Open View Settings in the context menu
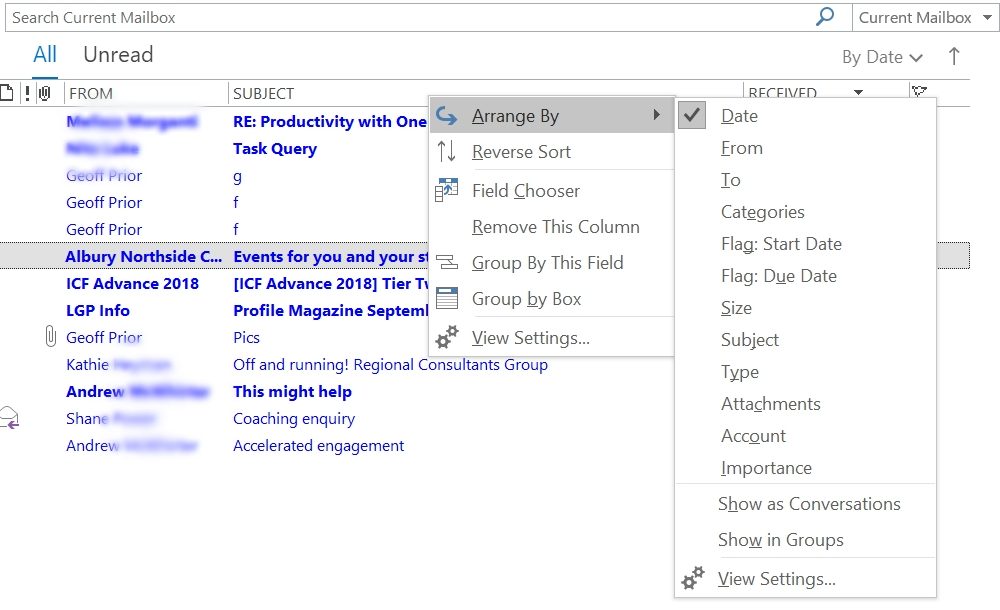The image size is (1000, 610). tap(552, 338)
